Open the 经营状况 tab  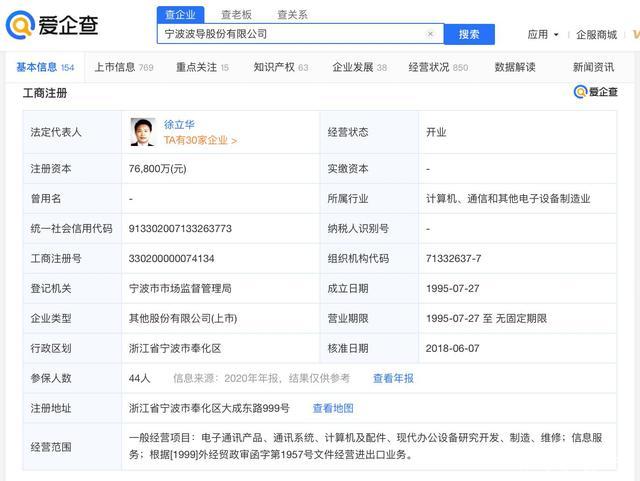[x=438, y=67]
